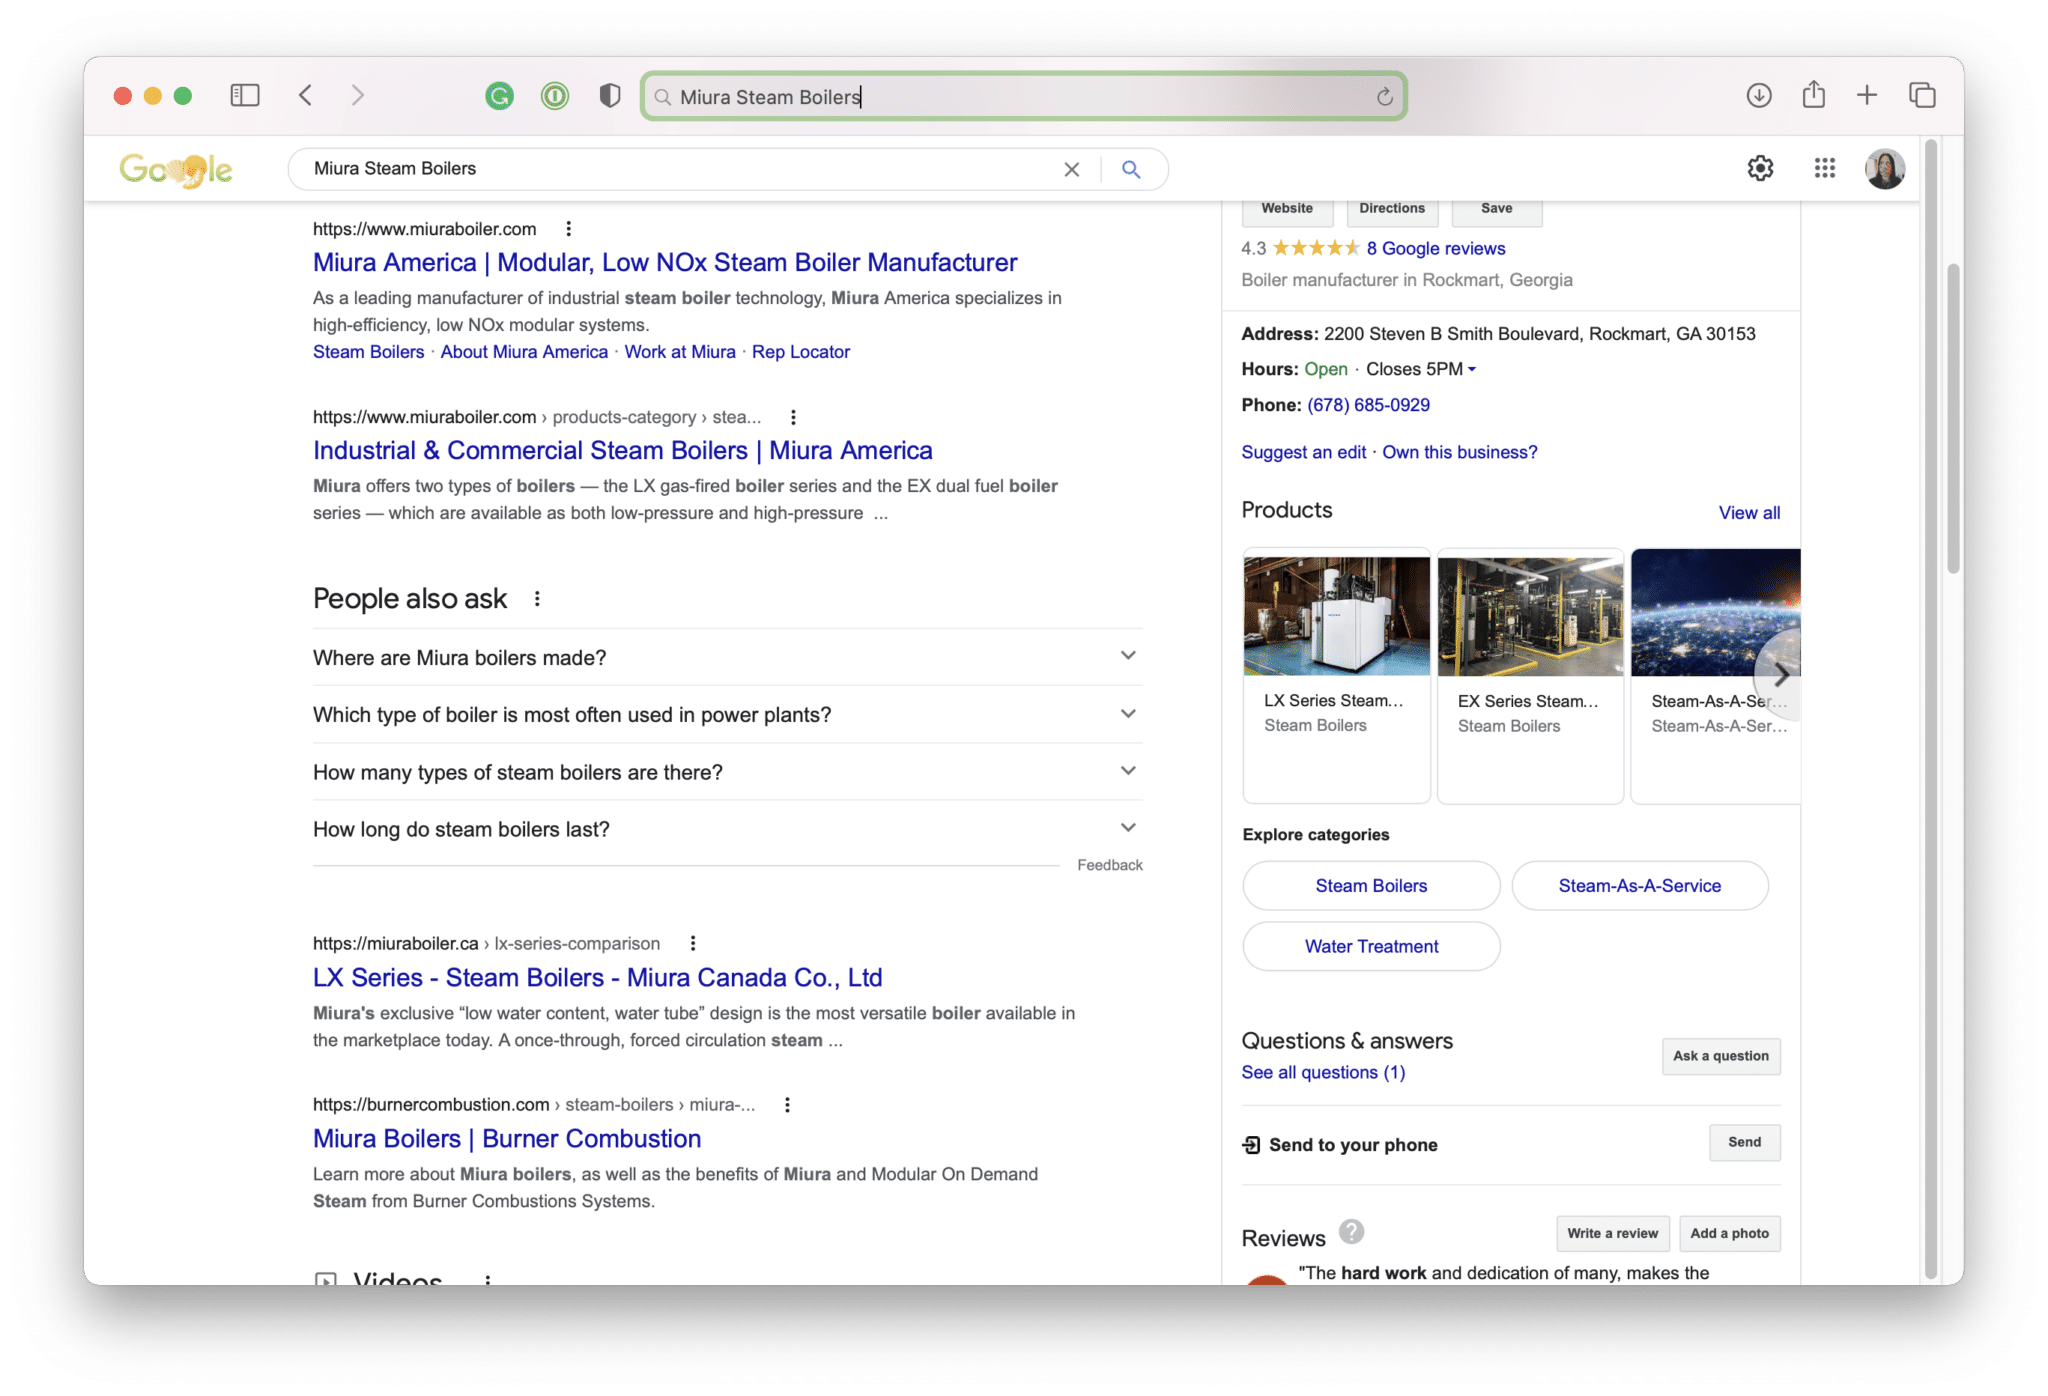Click See all questions (1) link

coord(1323,1072)
